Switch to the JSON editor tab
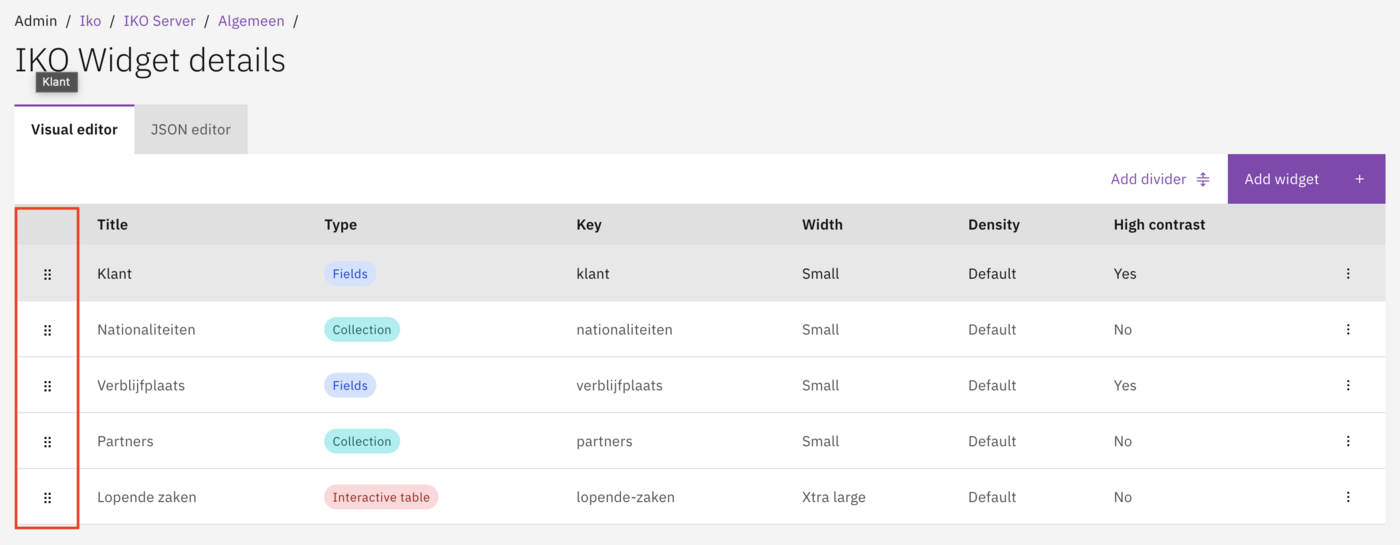This screenshot has width=1400, height=545. pyautogui.click(x=191, y=130)
